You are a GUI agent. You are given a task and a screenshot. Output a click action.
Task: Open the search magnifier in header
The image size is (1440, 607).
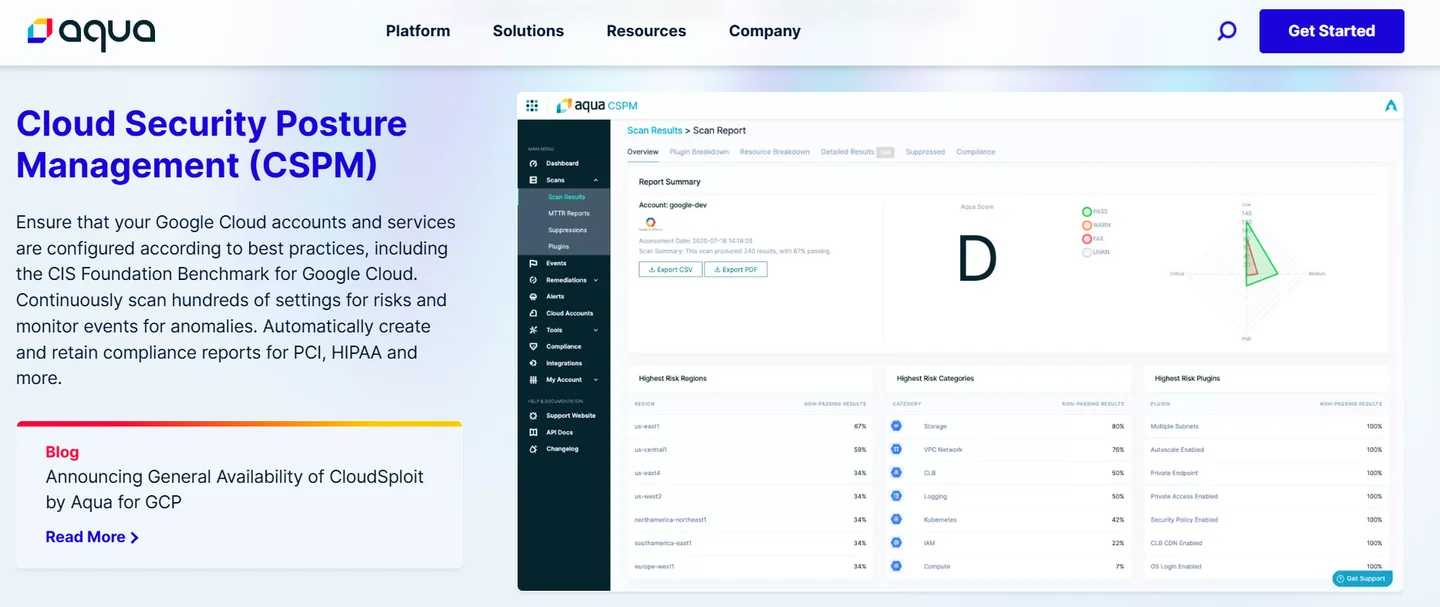[1226, 31]
